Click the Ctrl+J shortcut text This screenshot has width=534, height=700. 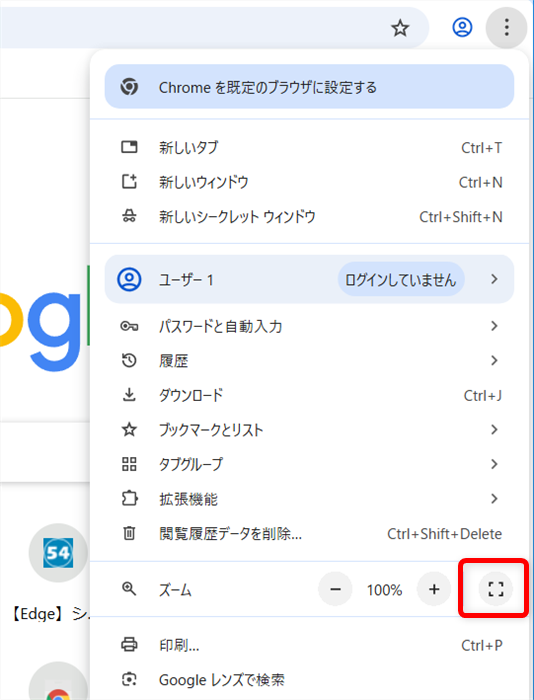(x=483, y=396)
